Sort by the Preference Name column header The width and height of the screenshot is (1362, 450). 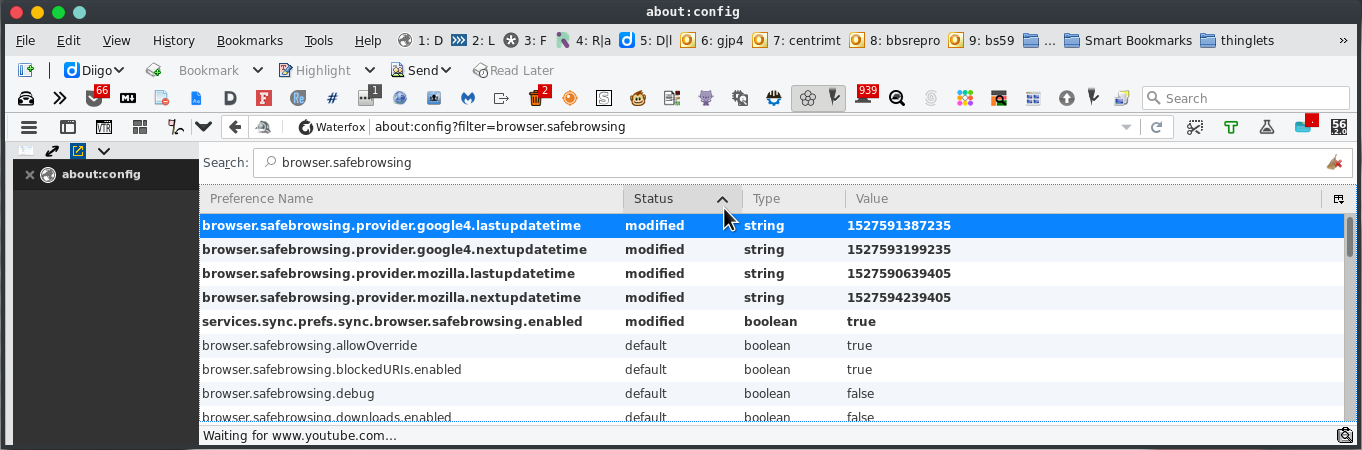tap(411, 199)
